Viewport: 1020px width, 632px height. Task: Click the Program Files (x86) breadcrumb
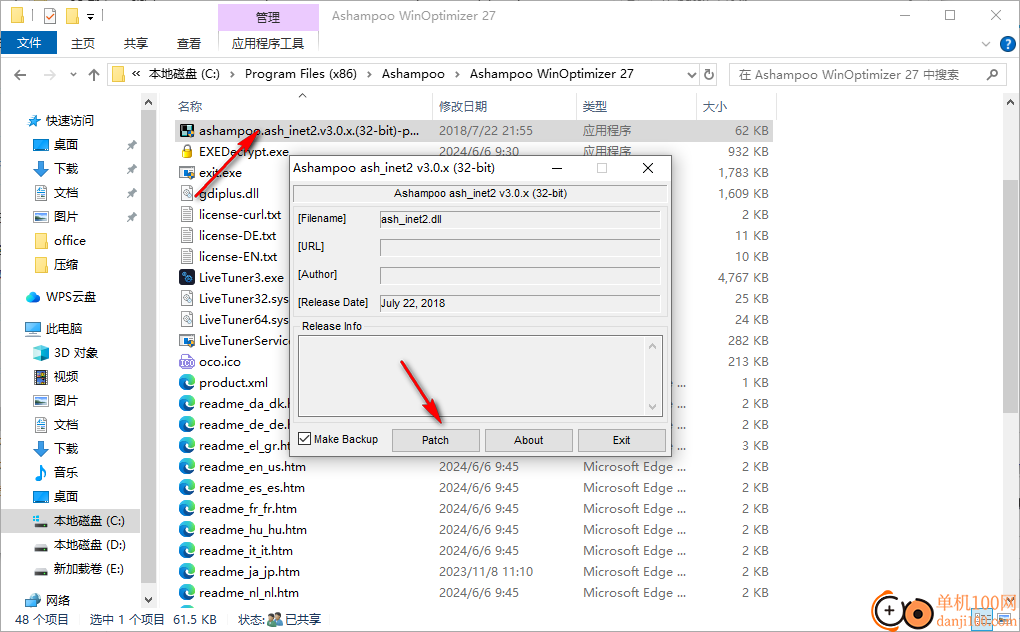[301, 74]
